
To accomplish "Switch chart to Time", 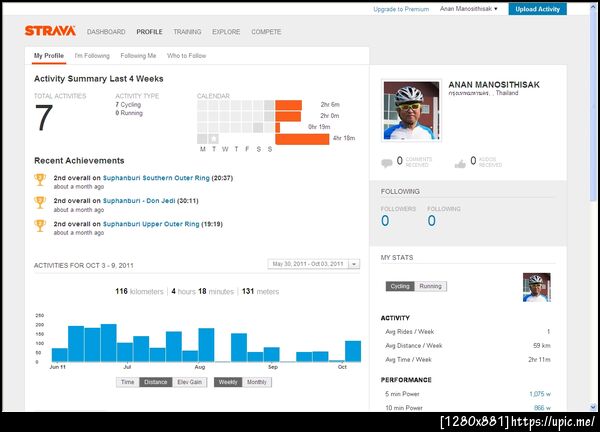I will pos(127,382).
